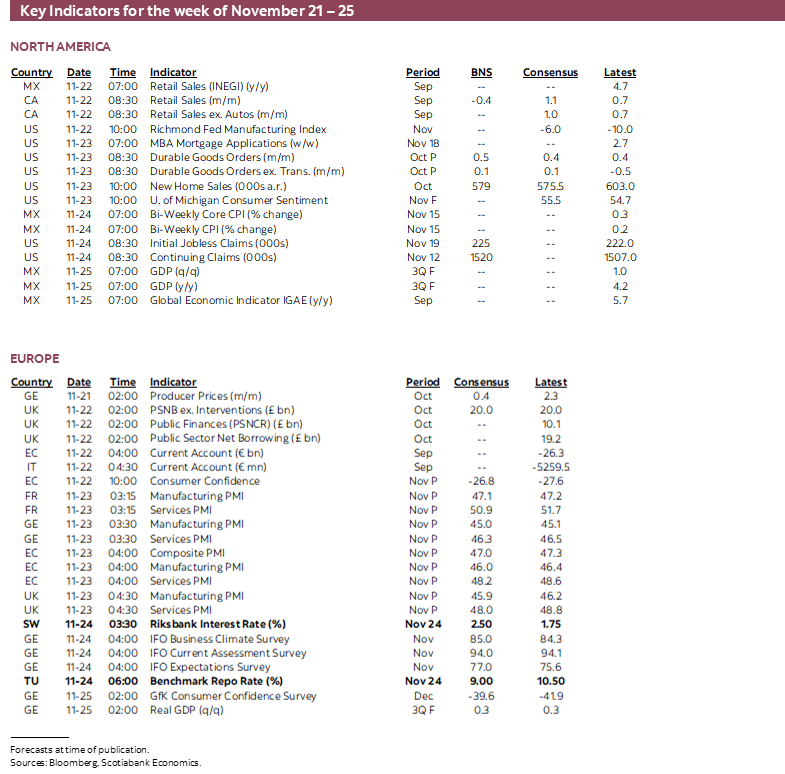This screenshot has width=785, height=774.
Task: Click 'Forecasts at time of publication.' footnote
Action: [x=80, y=749]
